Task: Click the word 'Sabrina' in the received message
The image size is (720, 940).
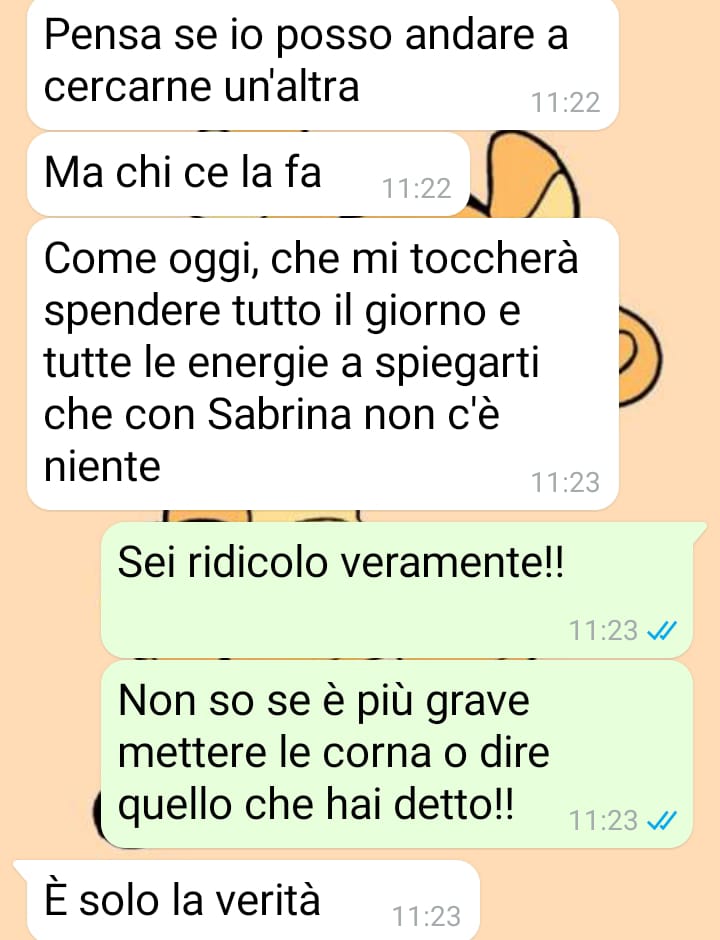Action: (x=279, y=414)
